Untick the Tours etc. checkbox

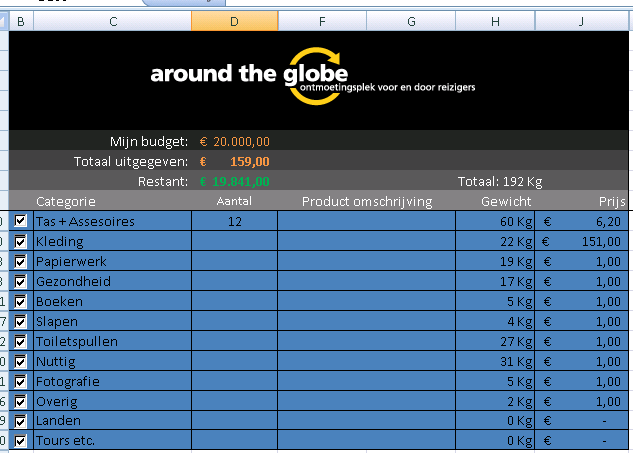coord(20,441)
